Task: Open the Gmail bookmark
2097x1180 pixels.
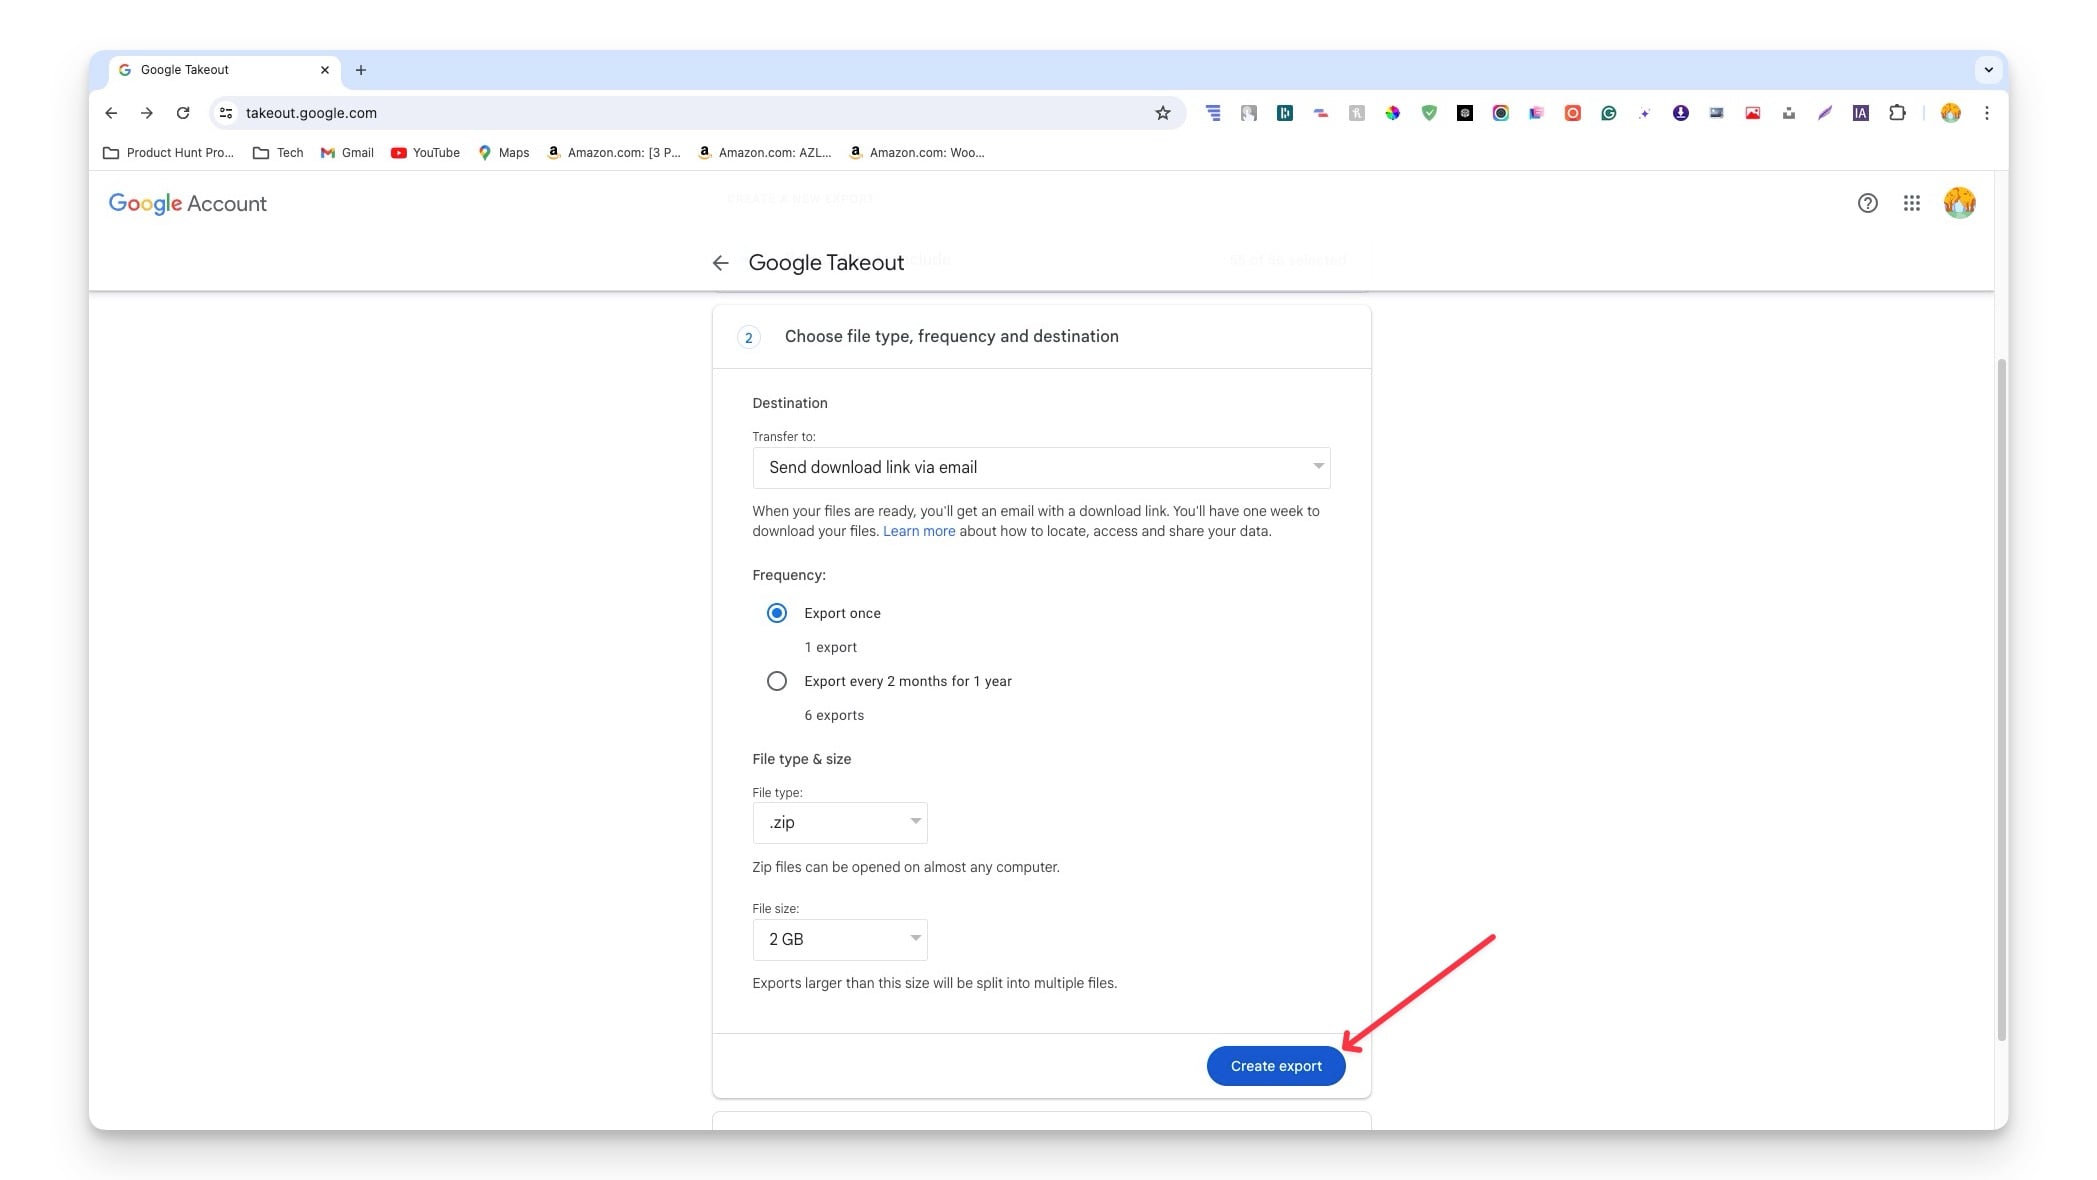Action: [347, 153]
